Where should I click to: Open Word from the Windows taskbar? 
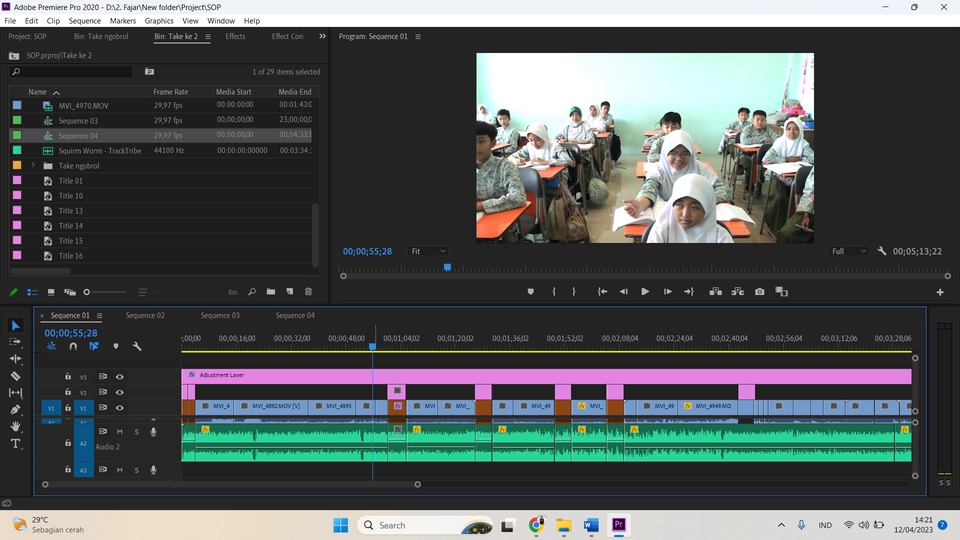591,525
